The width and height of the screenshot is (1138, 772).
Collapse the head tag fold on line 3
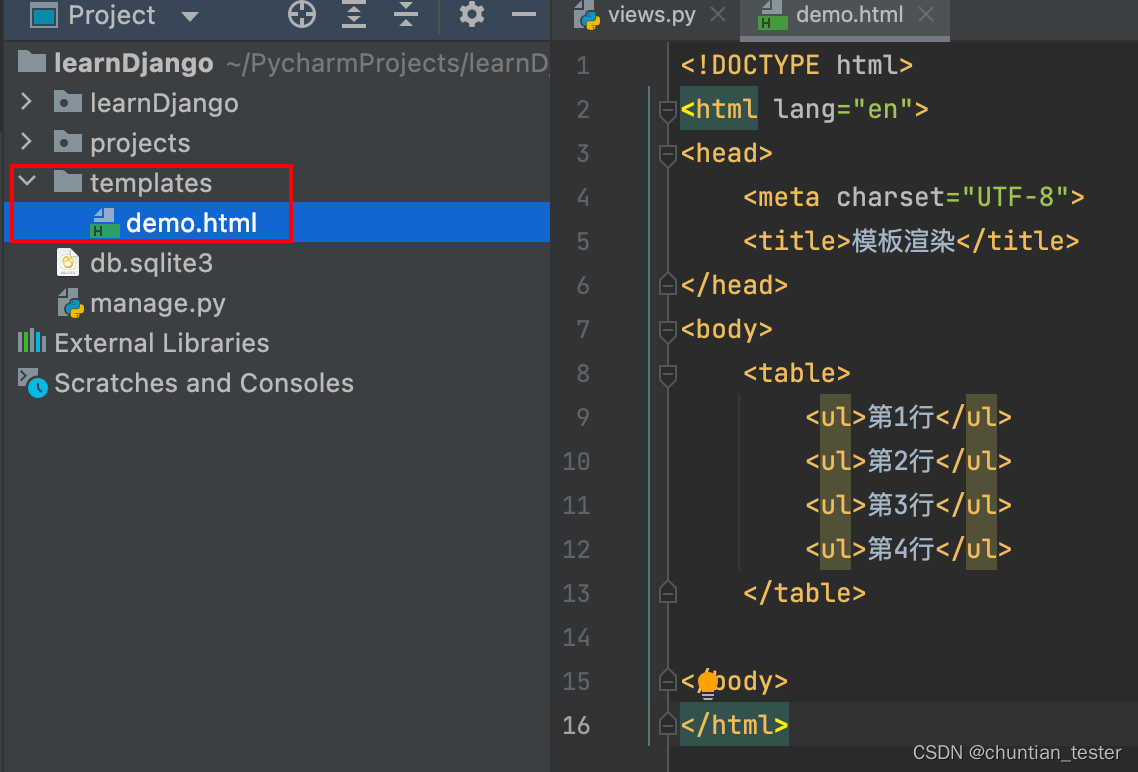click(667, 153)
